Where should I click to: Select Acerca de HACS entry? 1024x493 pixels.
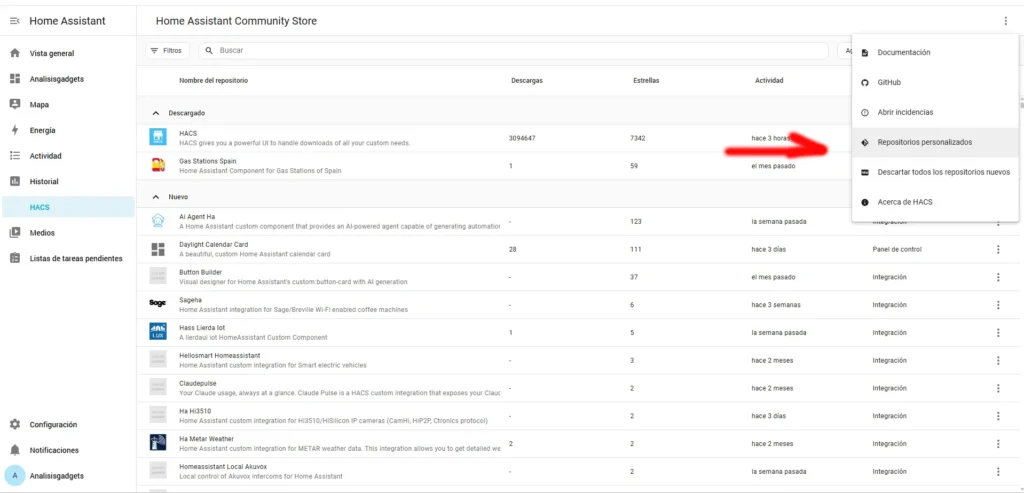pyautogui.click(x=935, y=202)
